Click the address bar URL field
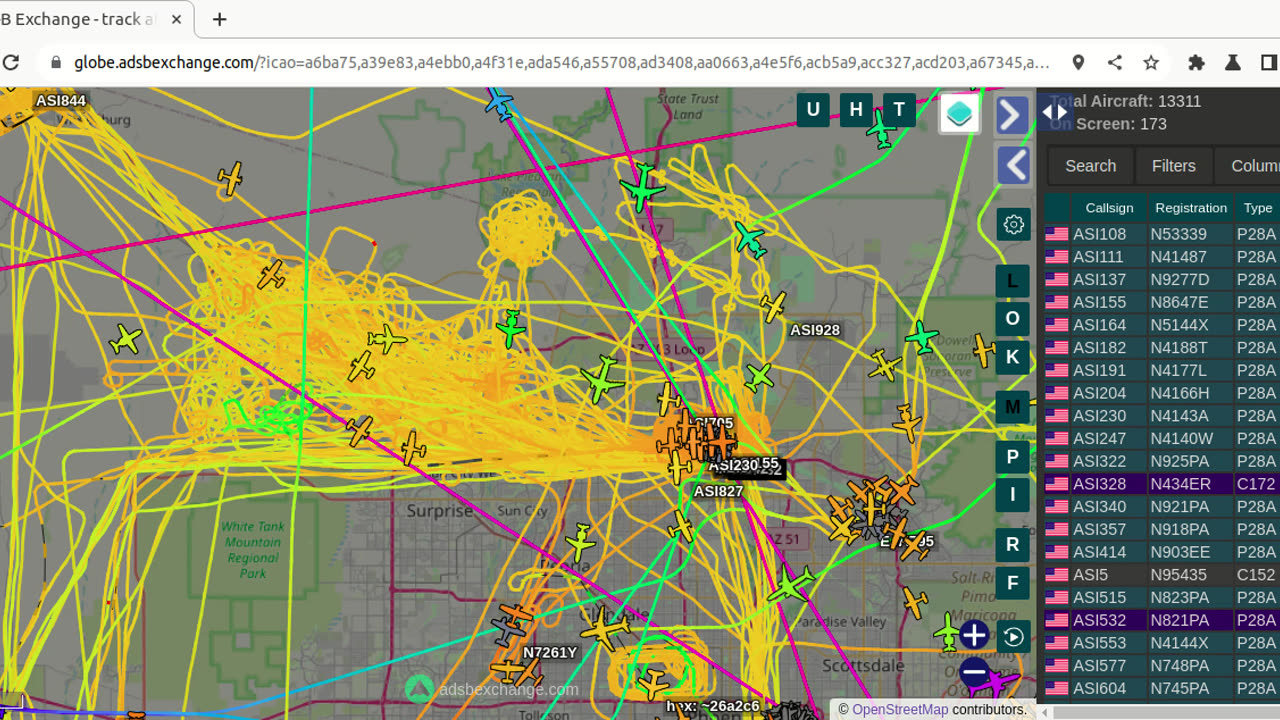Viewport: 1280px width, 720px height. tap(560, 62)
